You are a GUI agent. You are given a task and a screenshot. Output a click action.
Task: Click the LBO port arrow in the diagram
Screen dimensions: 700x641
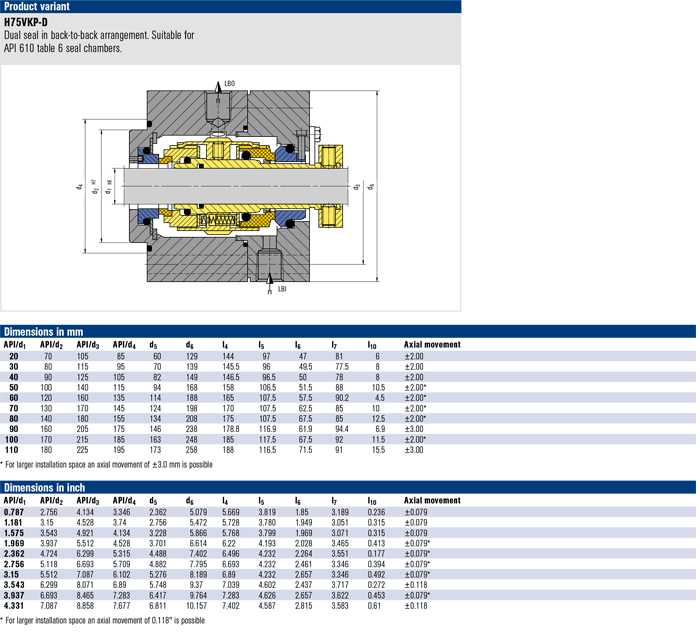point(215,84)
